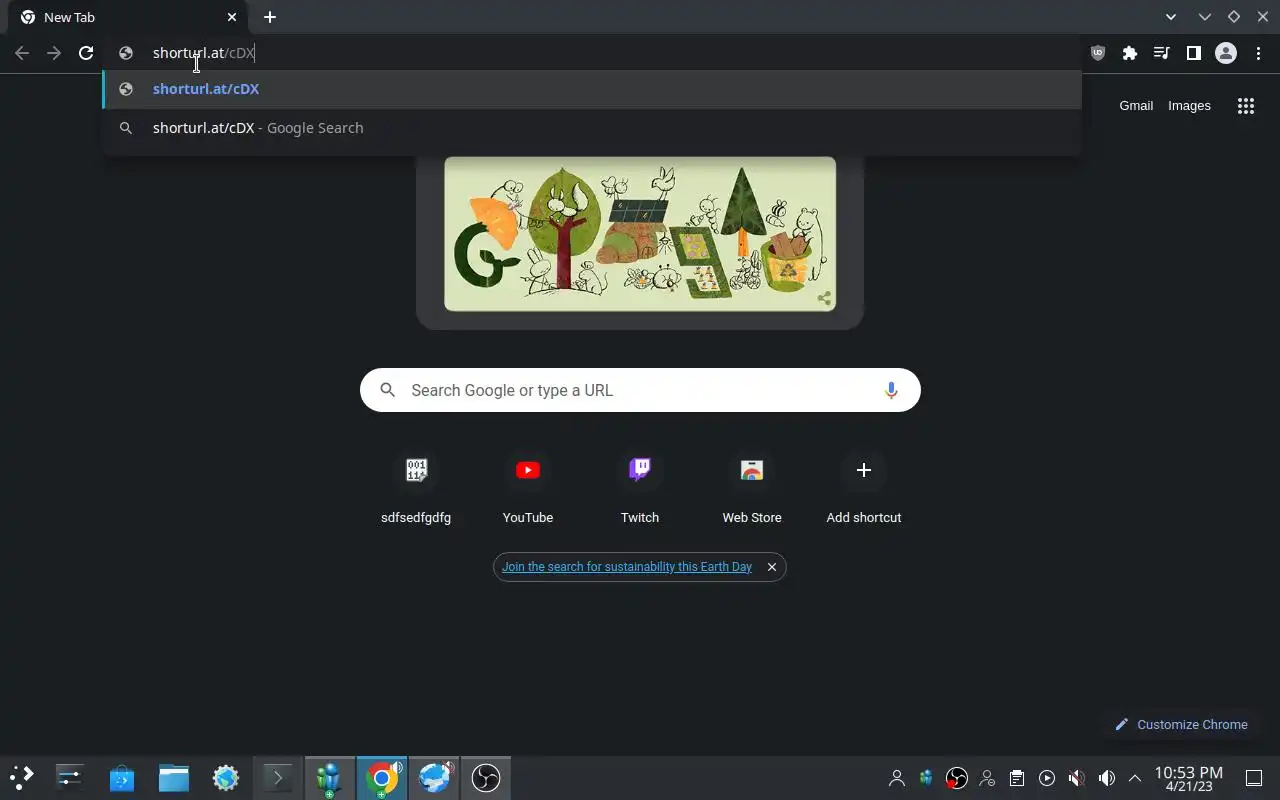Screen dimensions: 1280x800
Task: Go back using the back arrow
Action: (x=22, y=53)
